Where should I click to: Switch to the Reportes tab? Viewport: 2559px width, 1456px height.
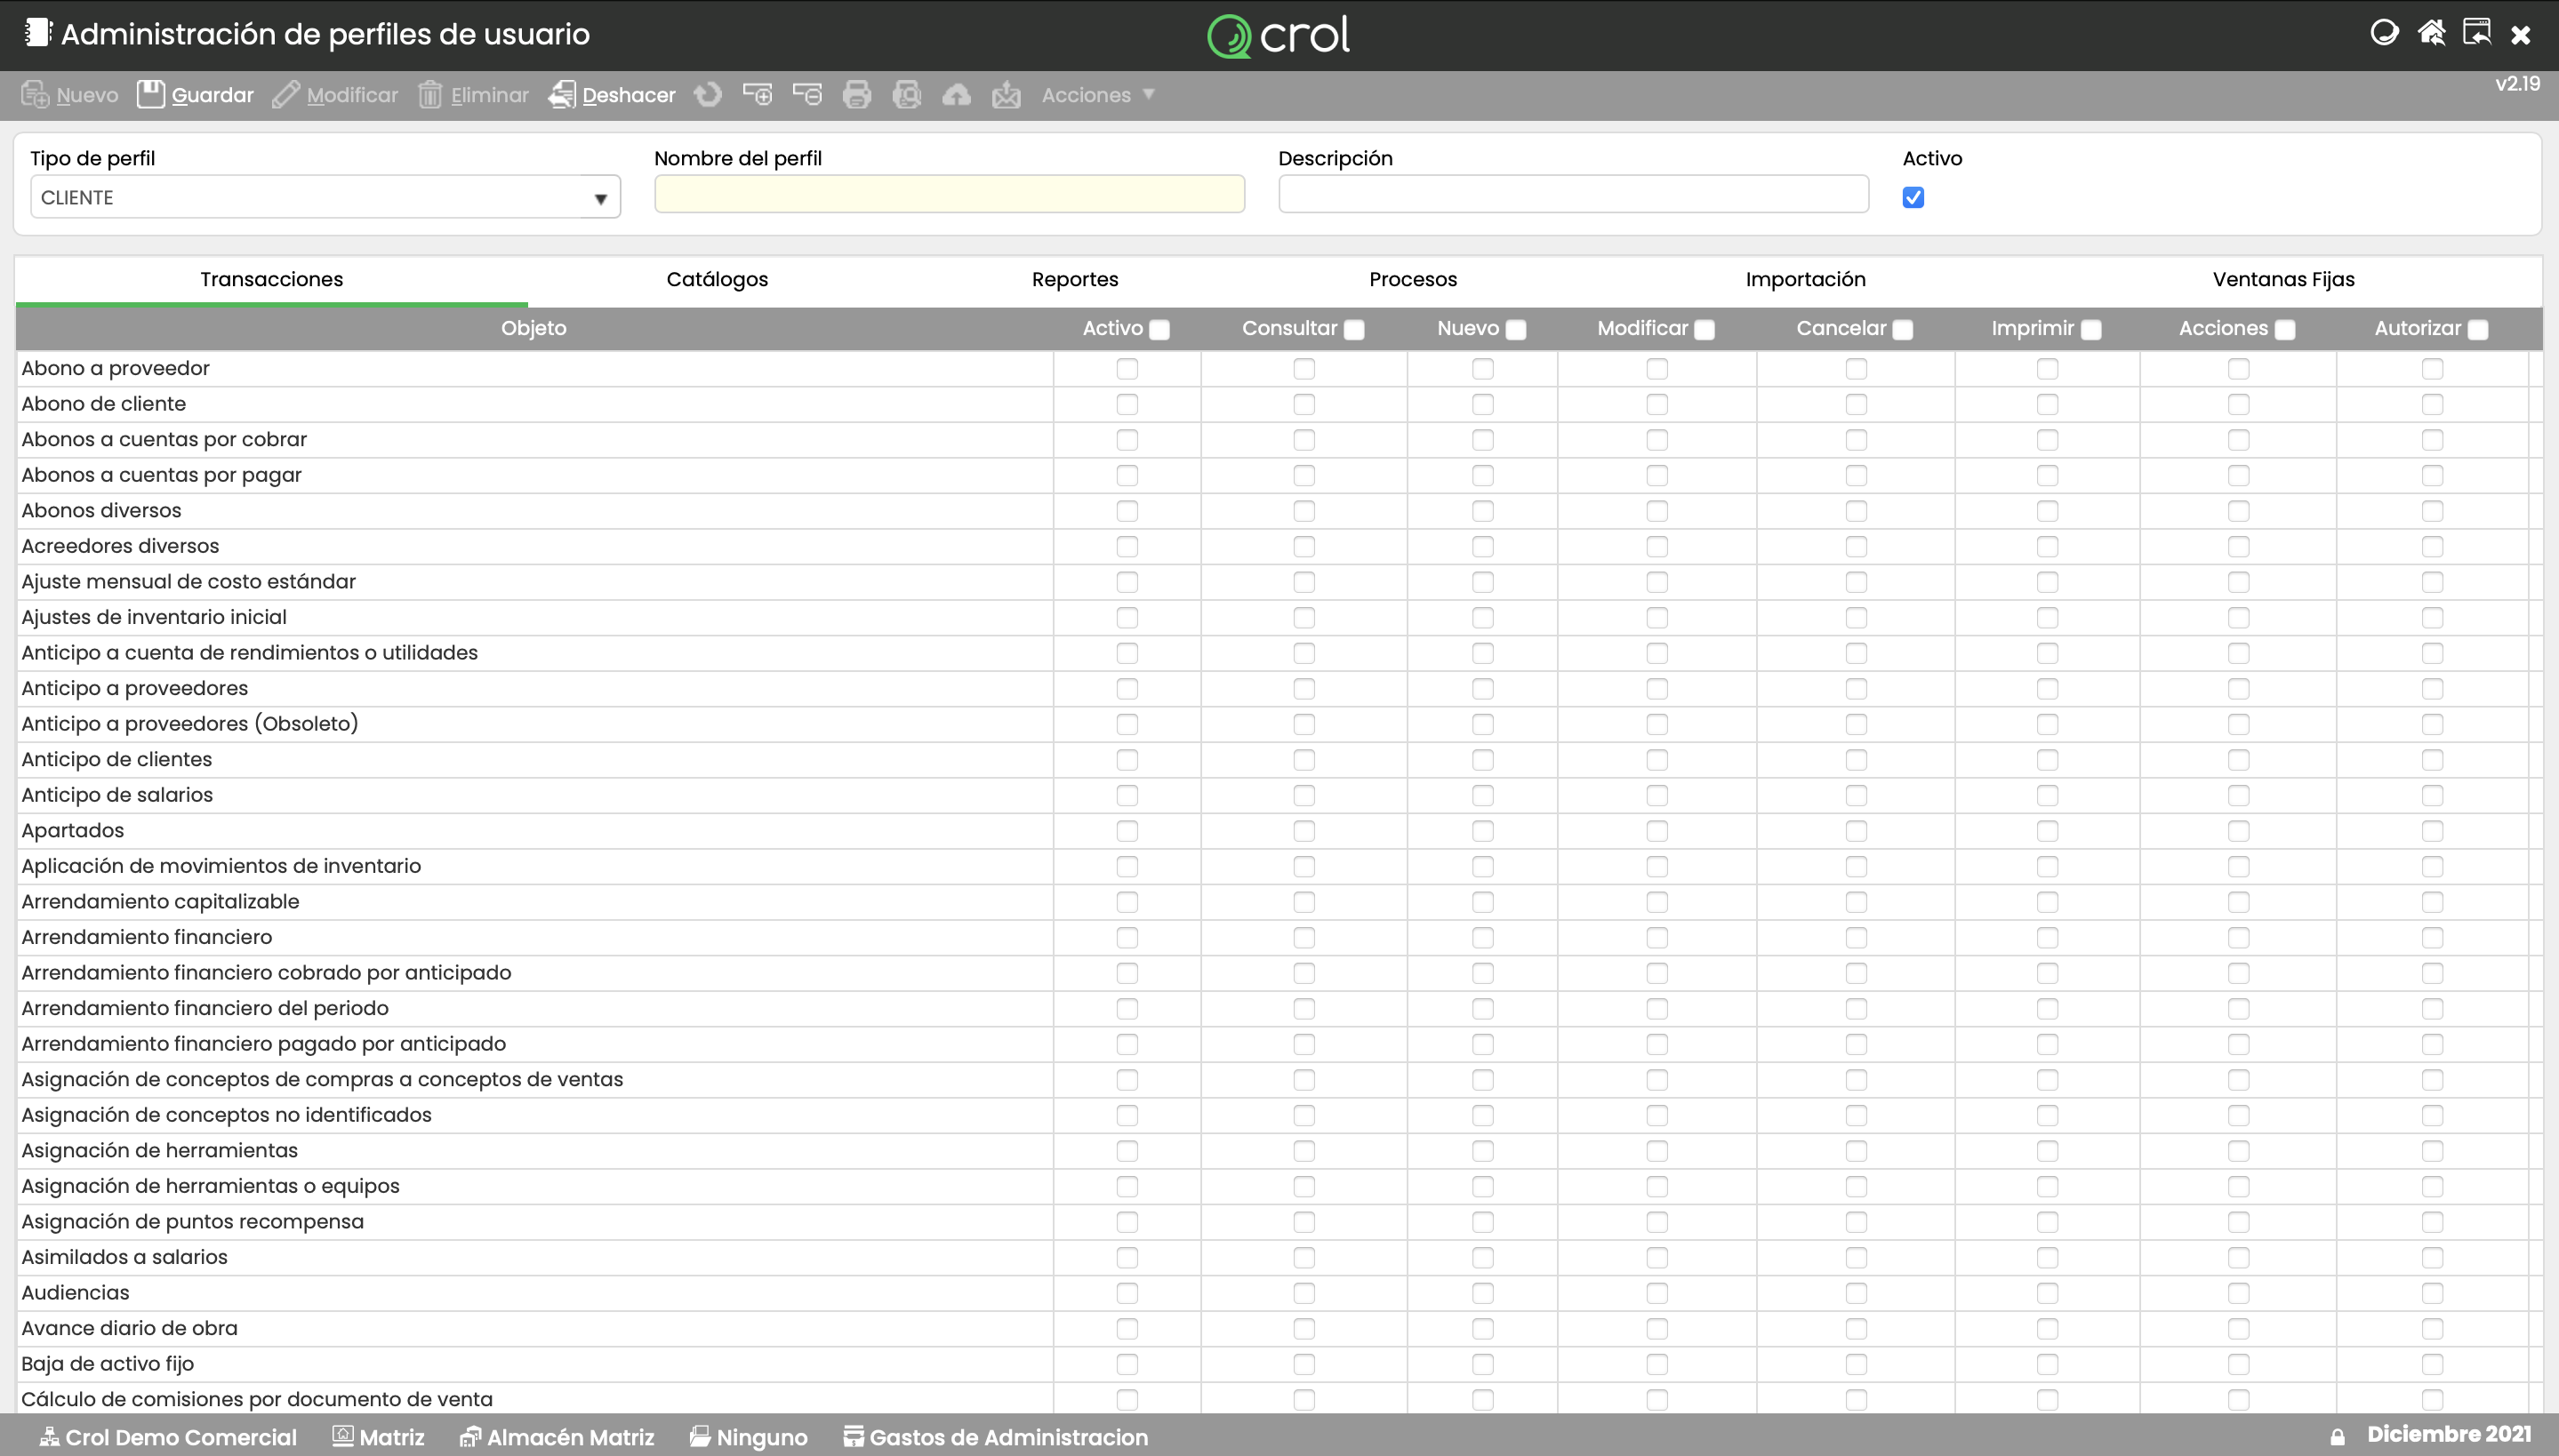1075,280
